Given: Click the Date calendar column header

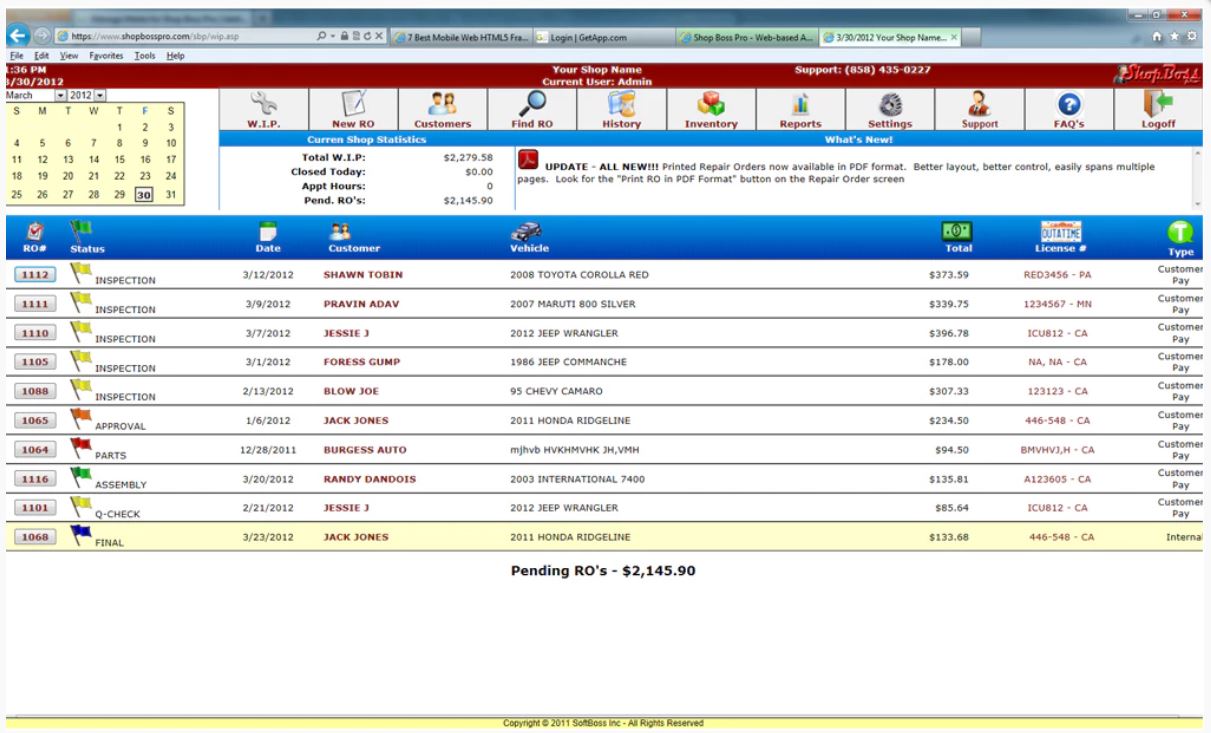Looking at the screenshot, I should pos(267,231).
